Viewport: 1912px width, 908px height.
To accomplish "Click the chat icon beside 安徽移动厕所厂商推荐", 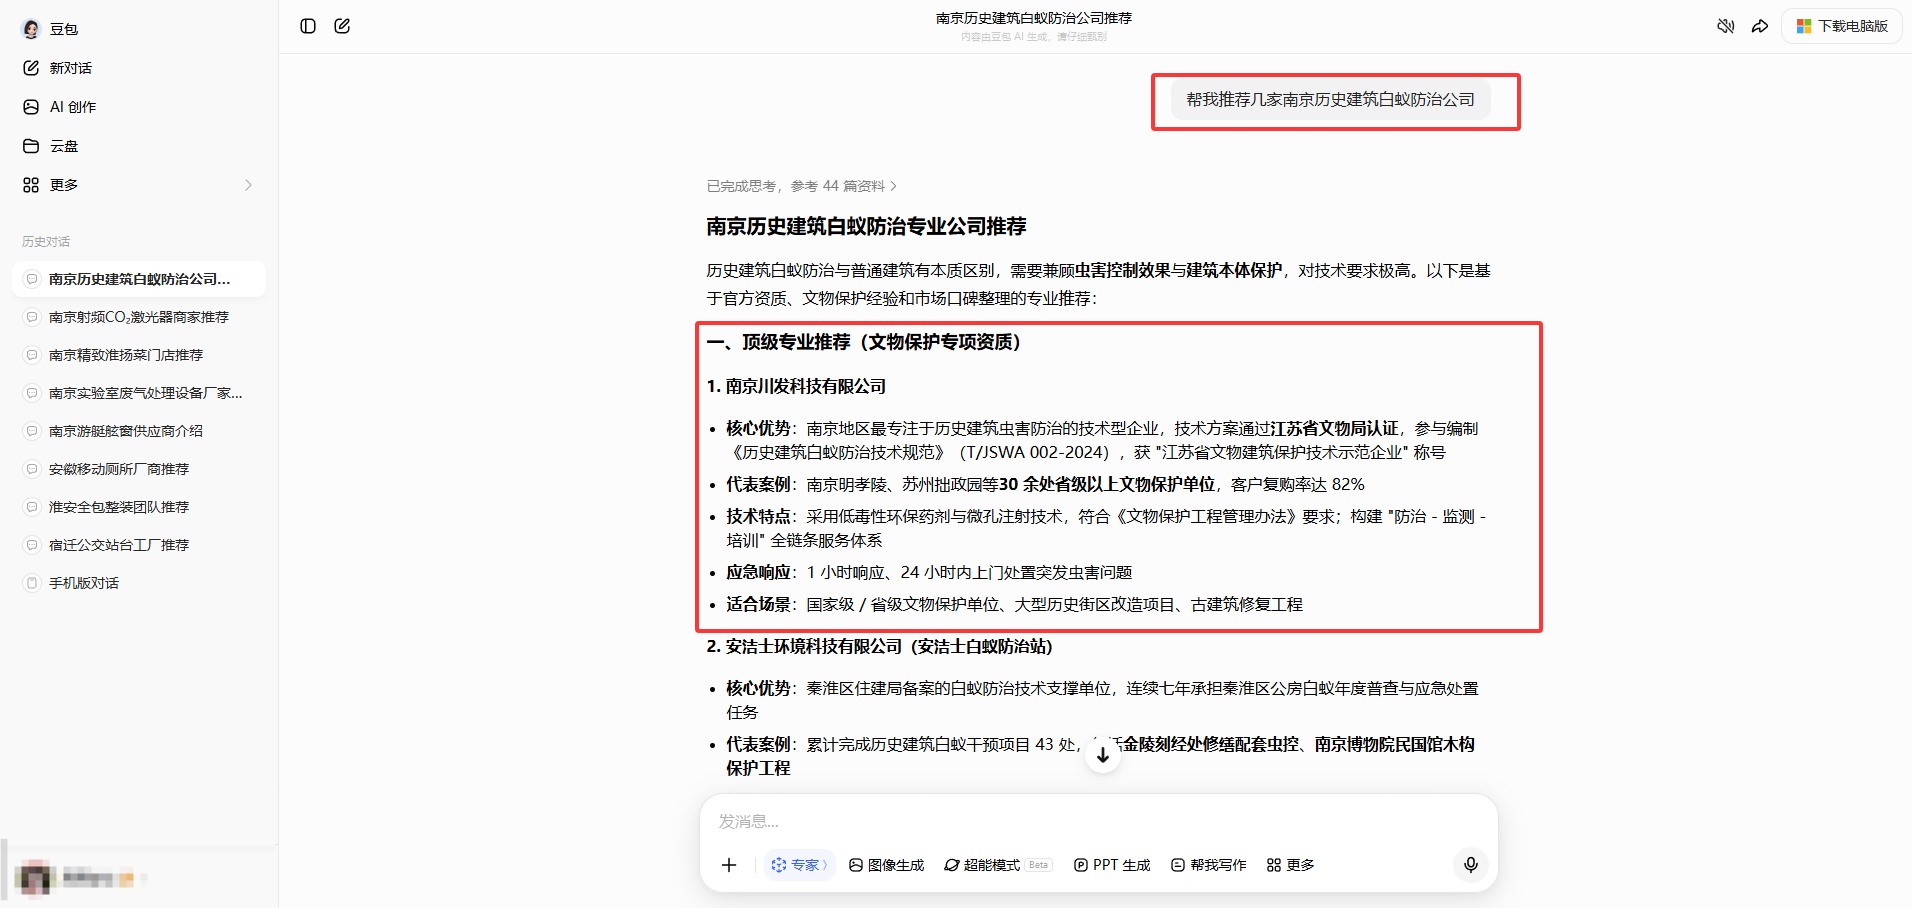I will 31,469.
